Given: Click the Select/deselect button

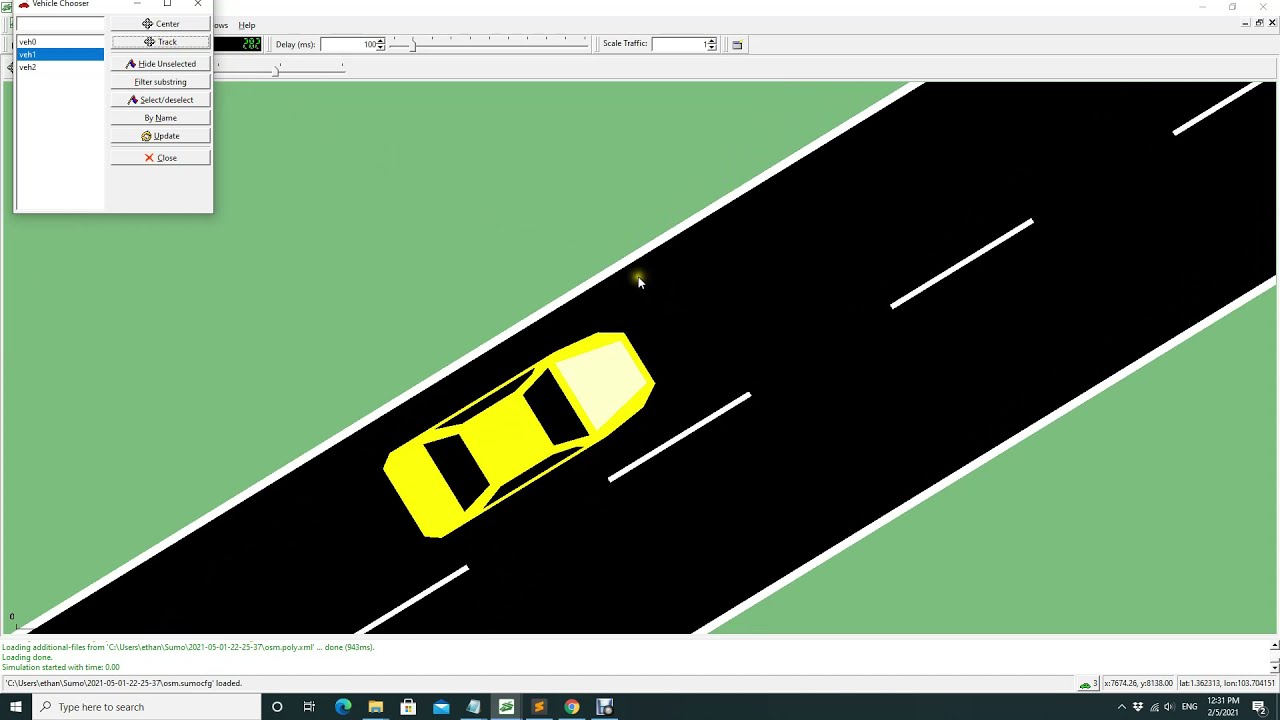Looking at the screenshot, I should tap(160, 100).
